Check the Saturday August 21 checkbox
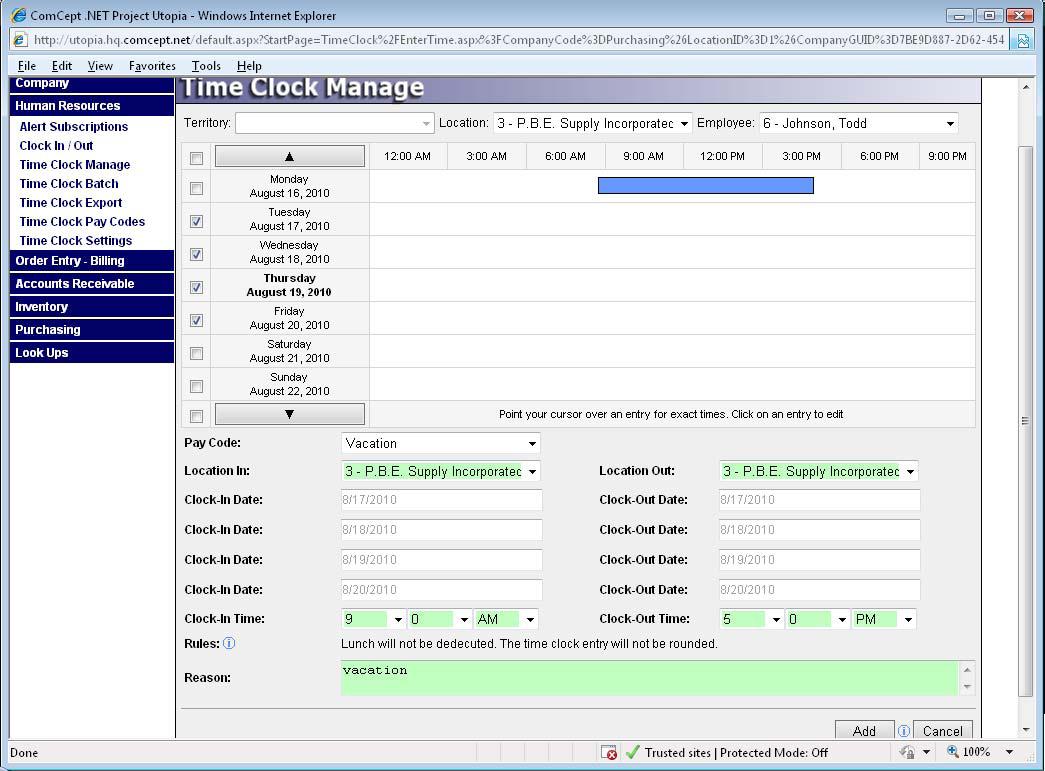Image resolution: width=1045 pixels, height=771 pixels. [x=196, y=353]
